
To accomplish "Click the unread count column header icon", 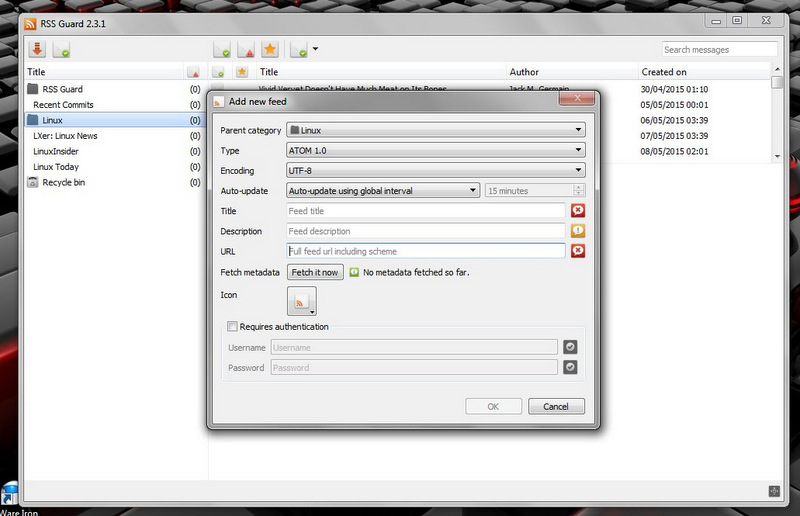I will tap(194, 72).
